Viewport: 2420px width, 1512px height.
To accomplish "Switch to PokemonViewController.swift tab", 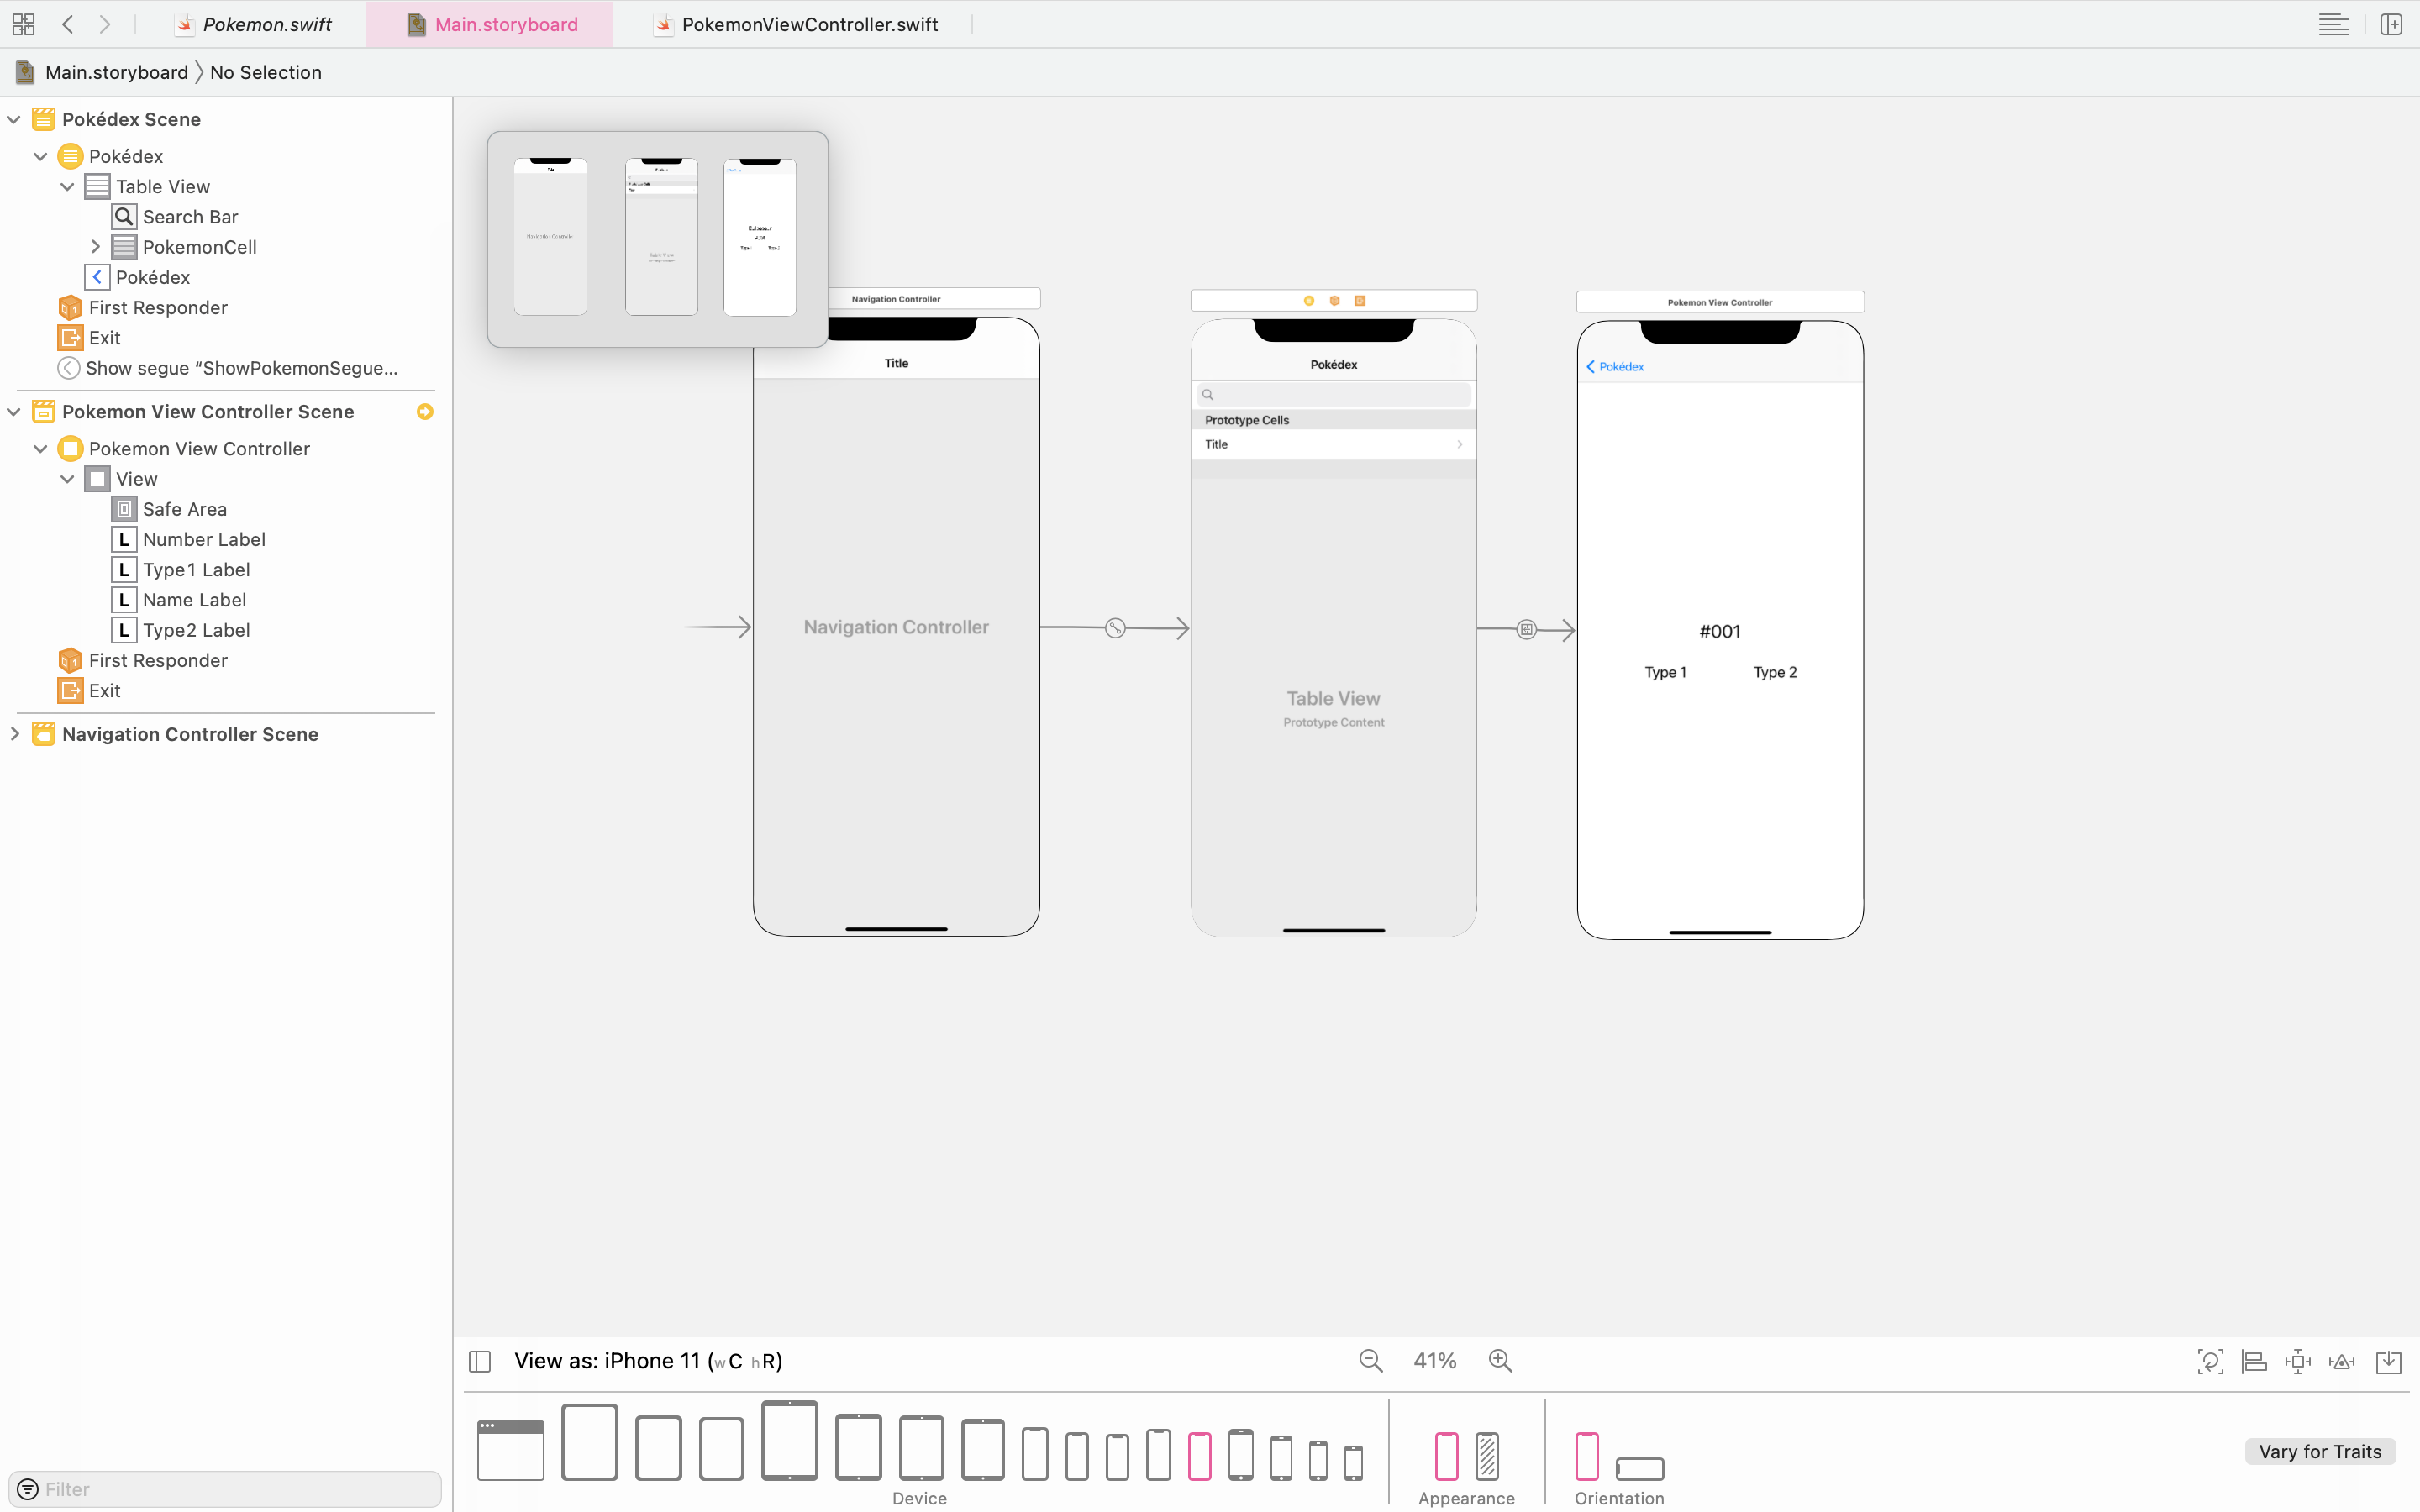I will tap(808, 24).
